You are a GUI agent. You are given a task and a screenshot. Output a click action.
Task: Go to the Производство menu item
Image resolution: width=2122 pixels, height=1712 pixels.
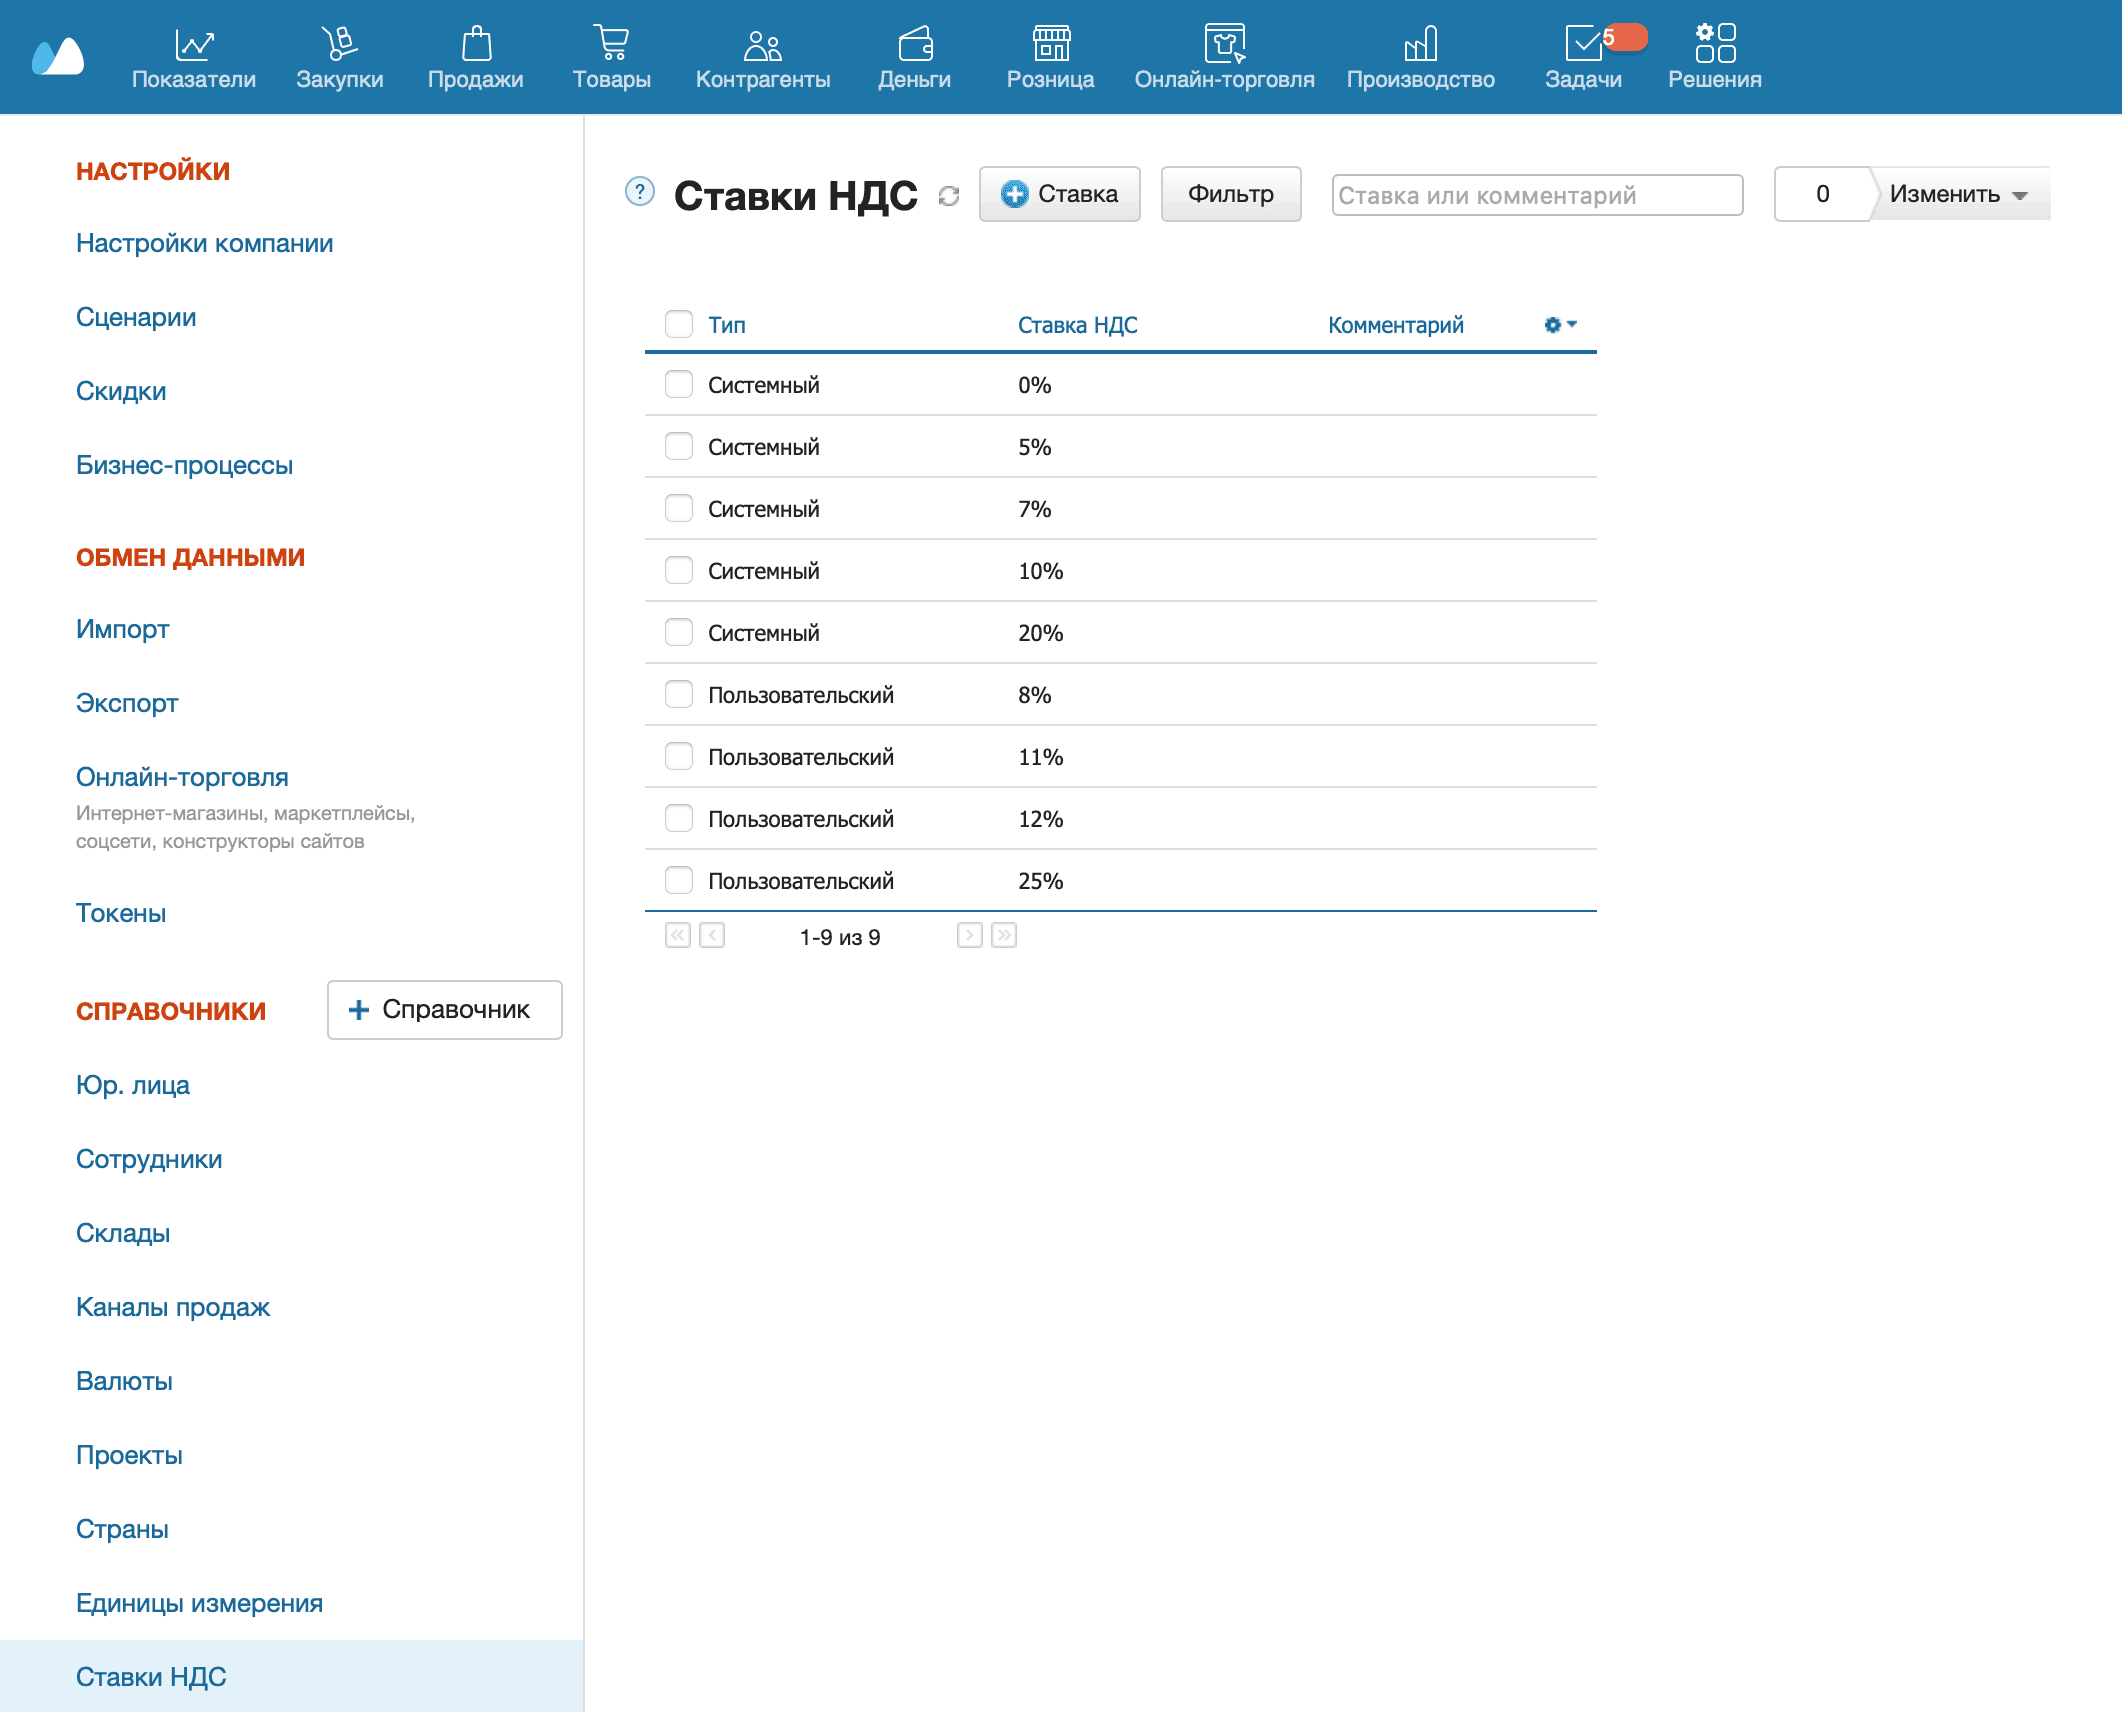tap(1420, 58)
